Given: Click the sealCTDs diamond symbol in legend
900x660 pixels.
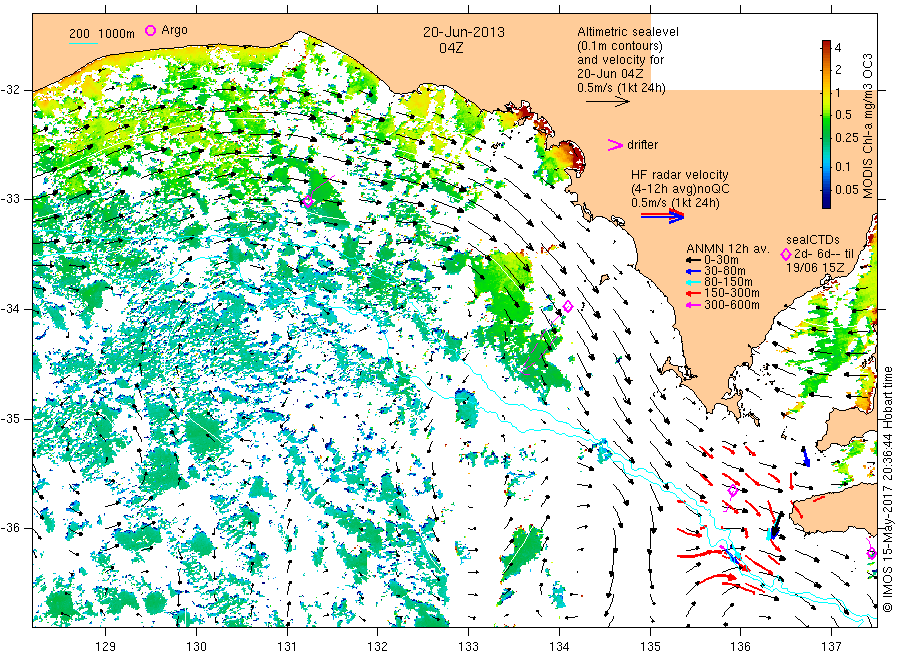Looking at the screenshot, I should [786, 254].
